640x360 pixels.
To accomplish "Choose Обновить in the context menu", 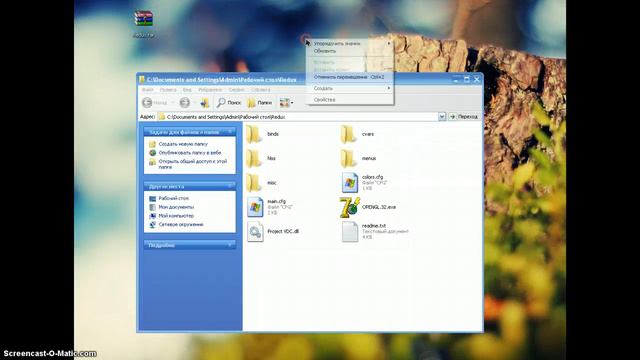I will (350, 51).
